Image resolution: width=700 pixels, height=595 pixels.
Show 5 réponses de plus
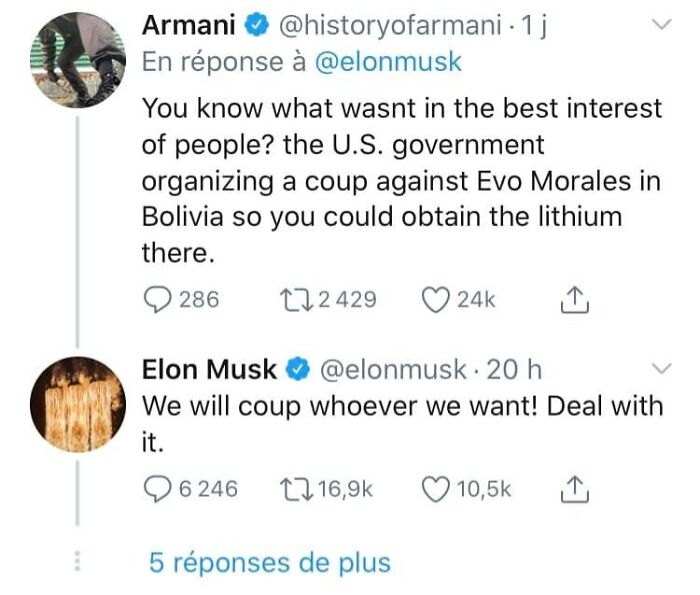[x=269, y=563]
